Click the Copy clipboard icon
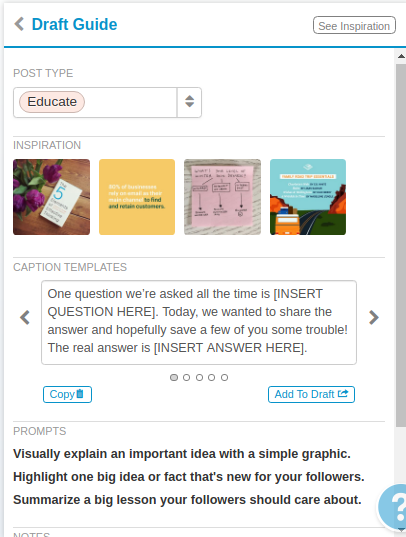The width and height of the screenshot is (406, 537). pos(80,394)
